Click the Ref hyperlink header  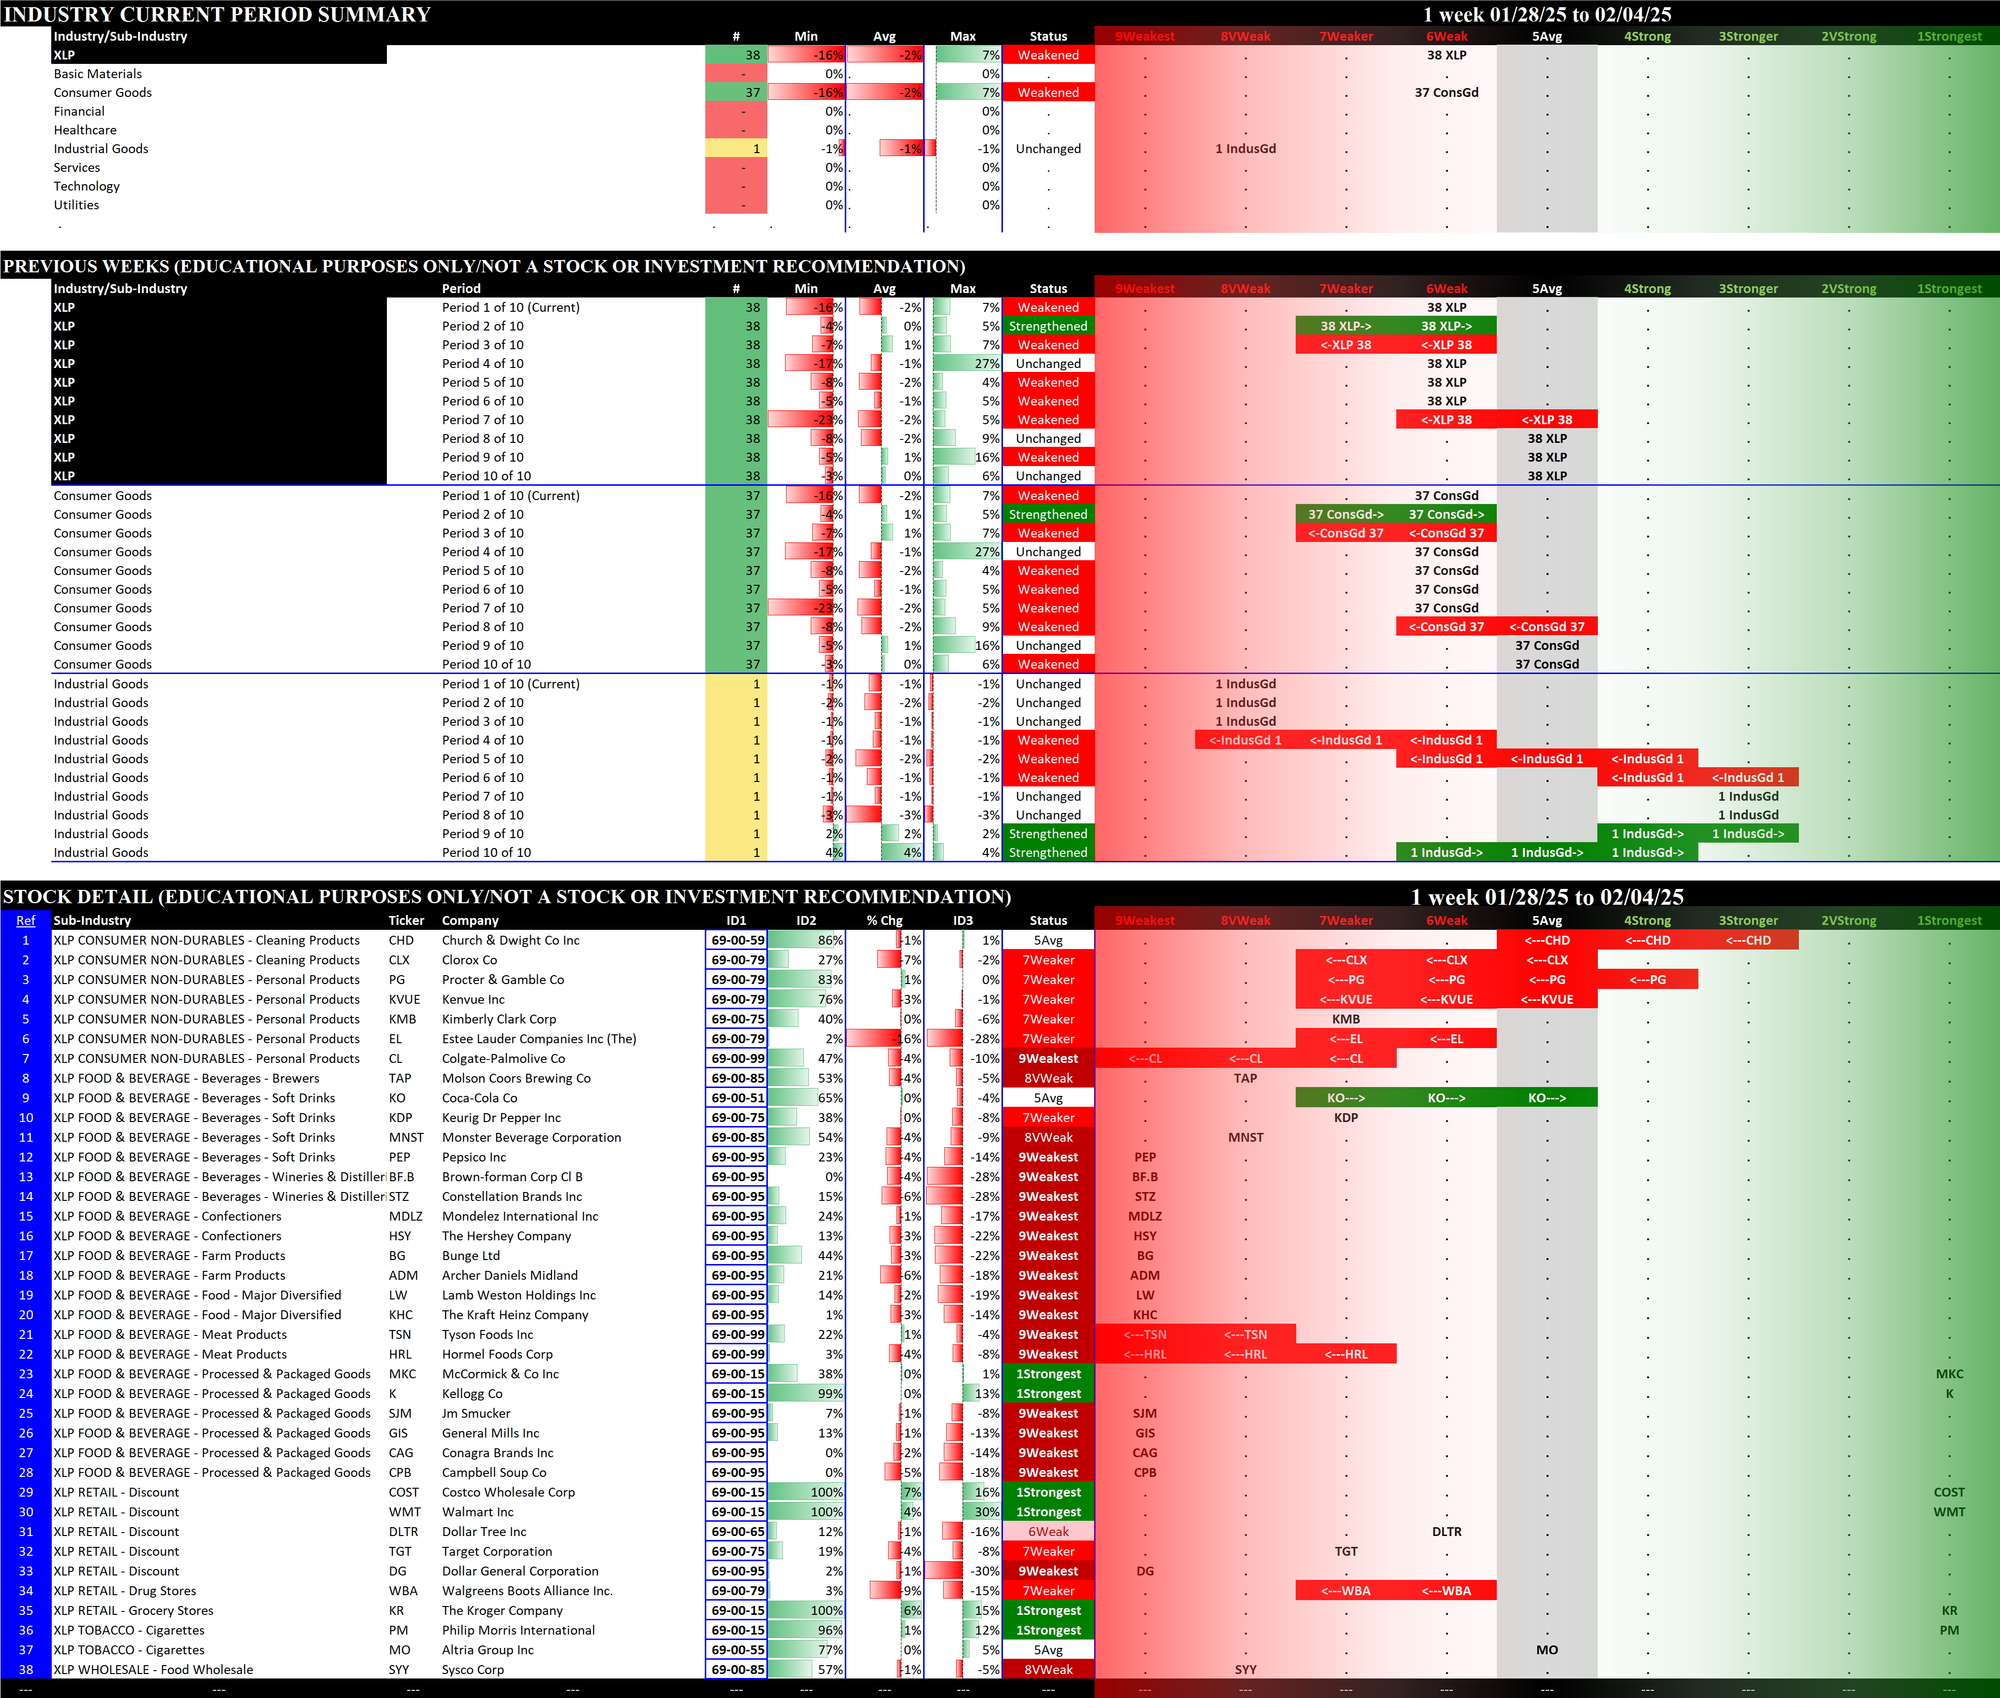point(26,920)
